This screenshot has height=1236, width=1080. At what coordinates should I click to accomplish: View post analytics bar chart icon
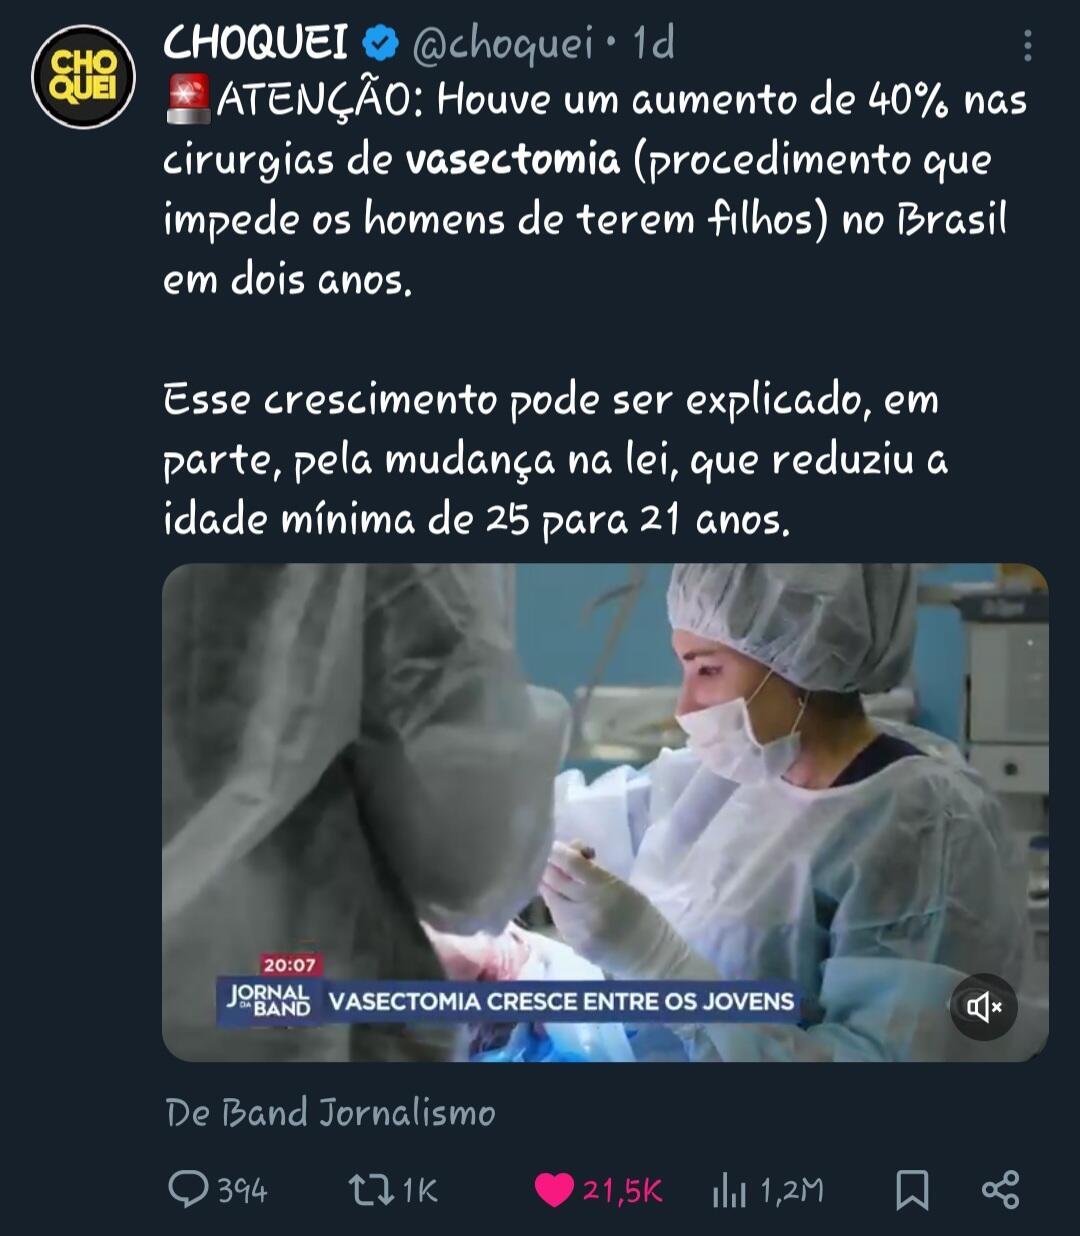[729, 1190]
